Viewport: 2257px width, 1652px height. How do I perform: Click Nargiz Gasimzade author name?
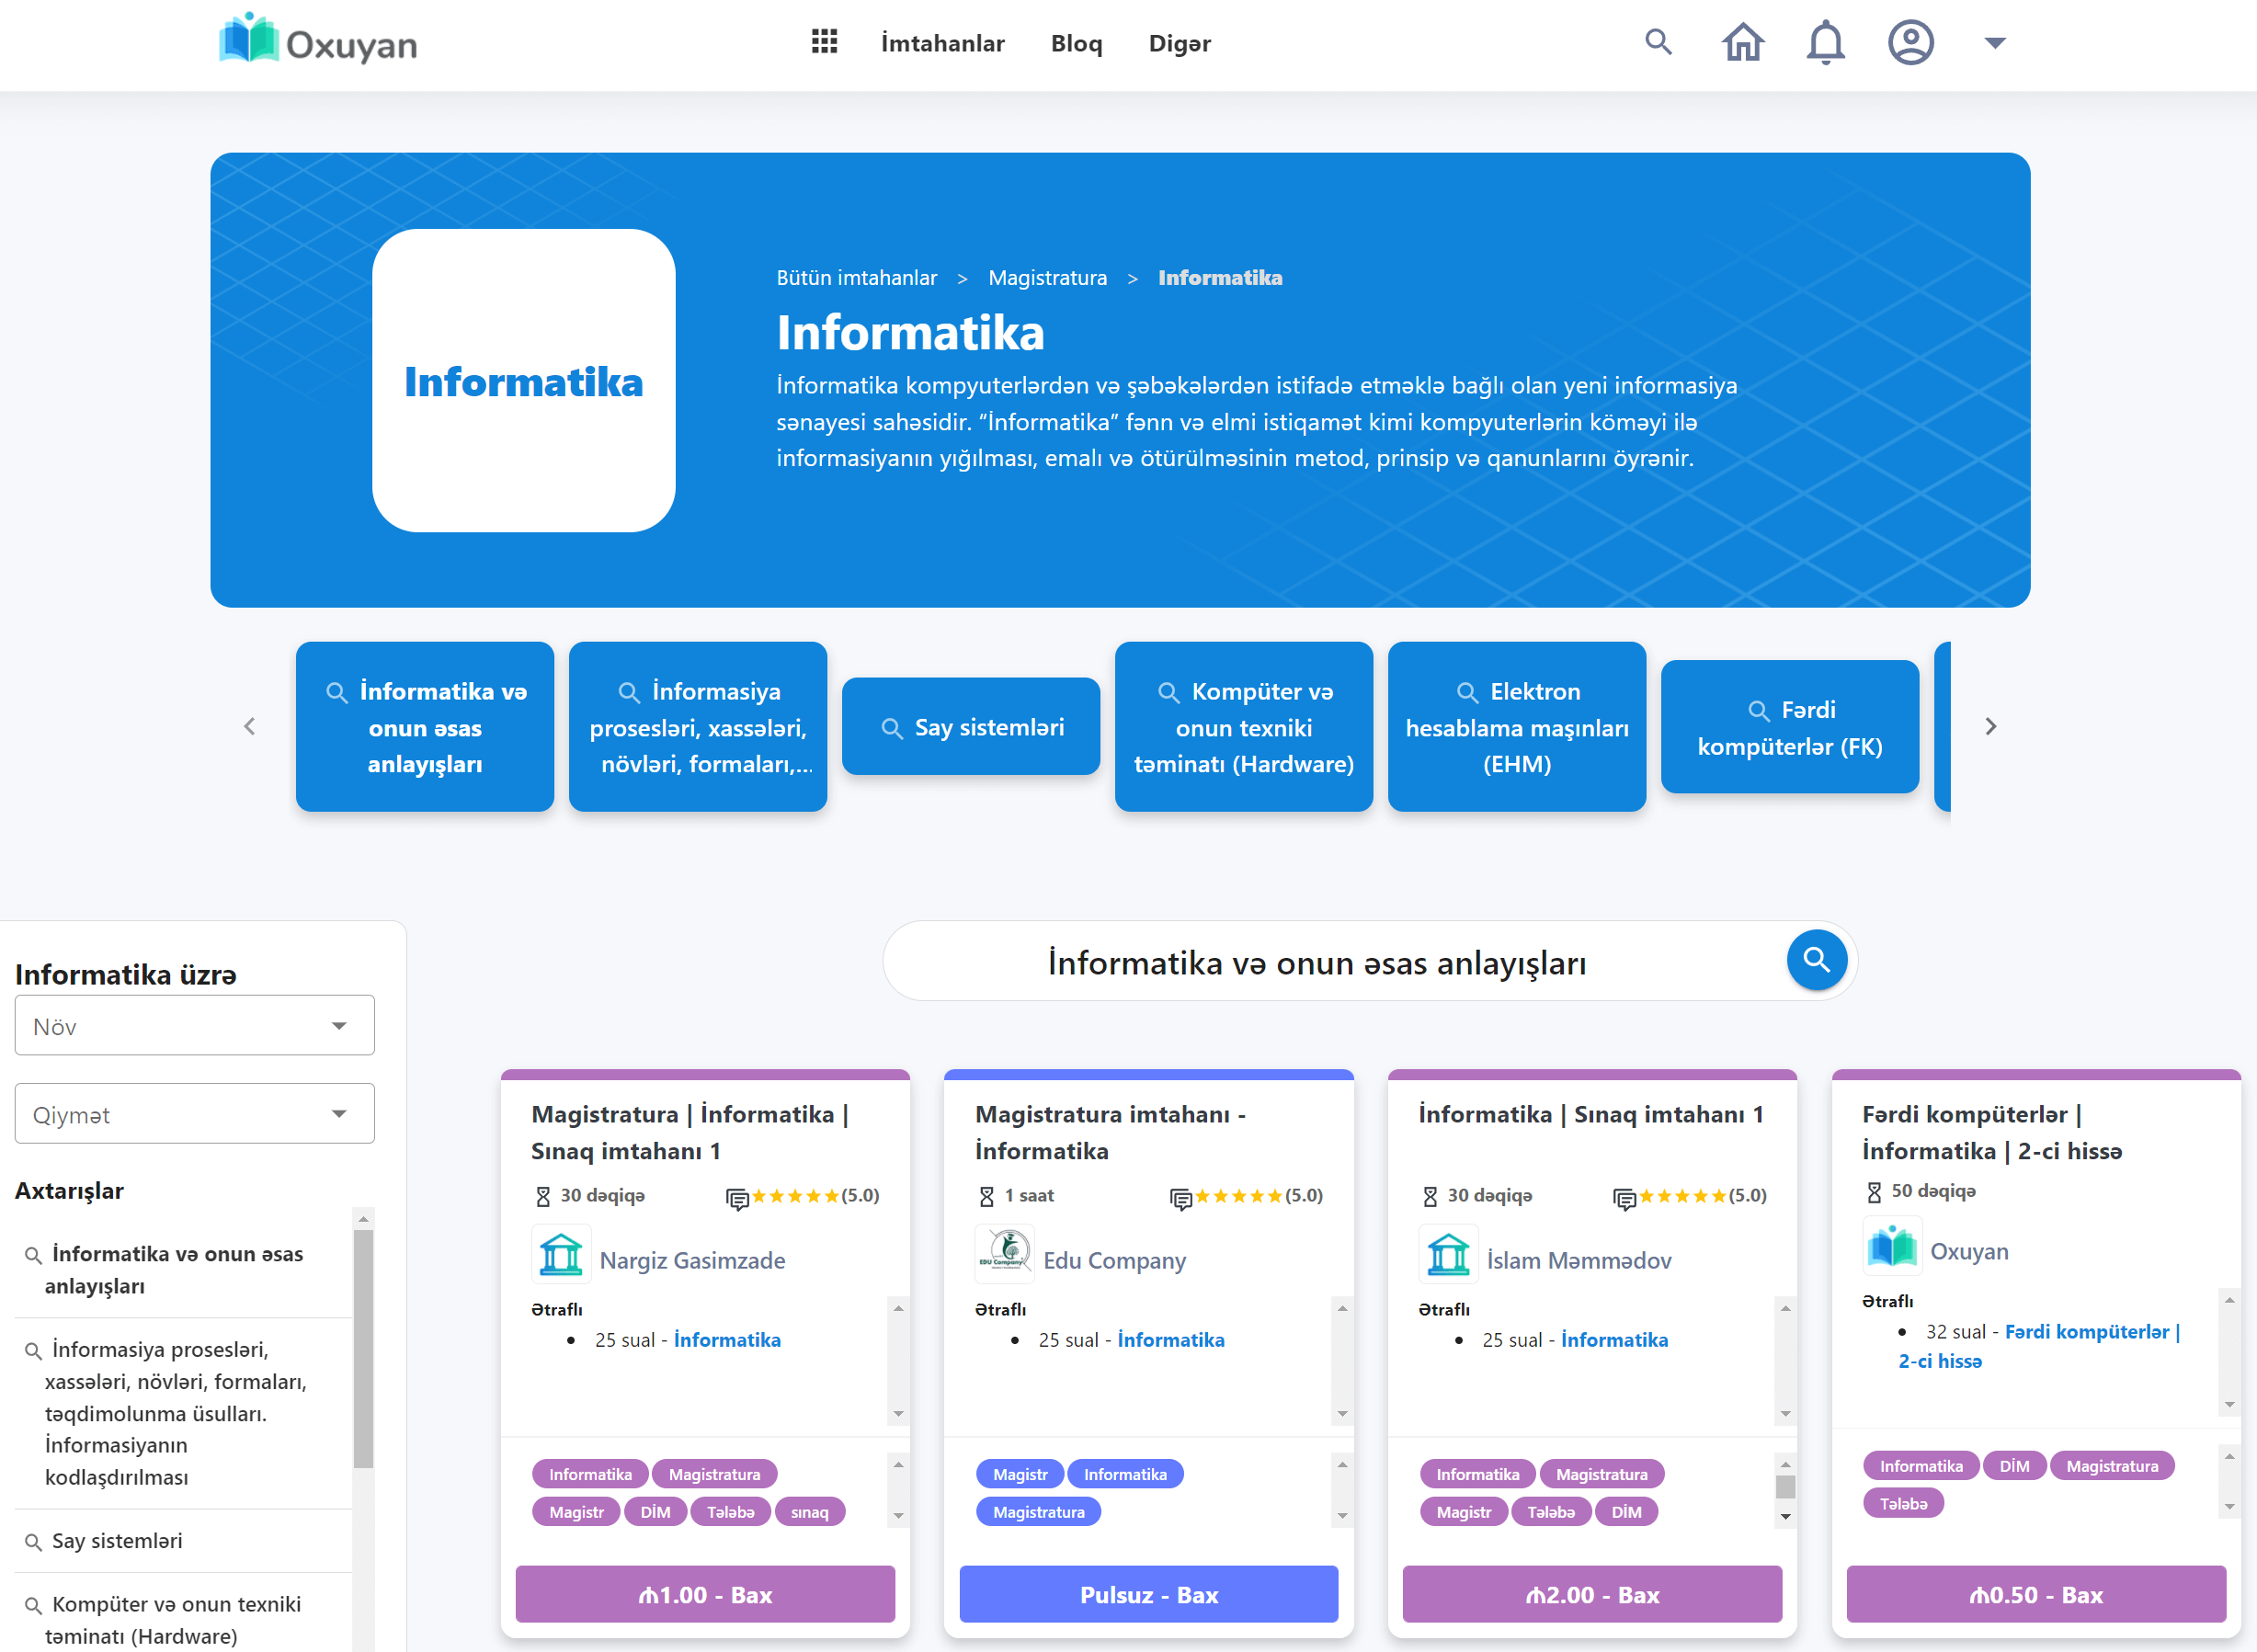point(692,1260)
